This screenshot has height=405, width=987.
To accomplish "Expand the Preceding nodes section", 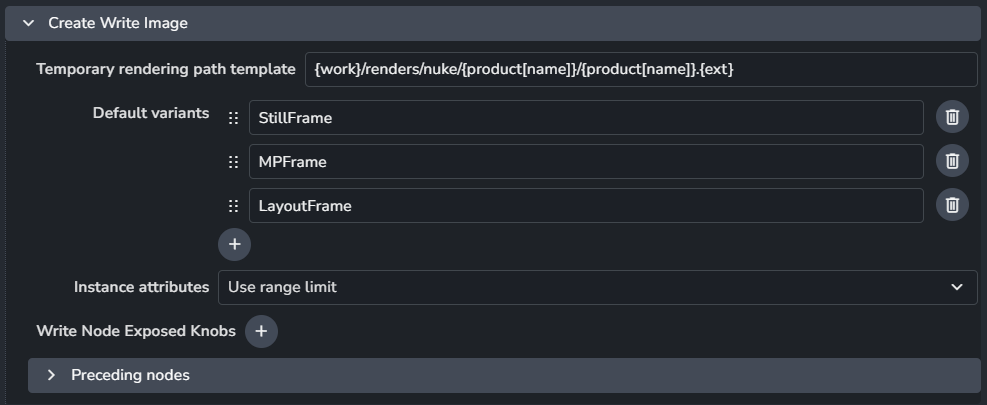I will pos(51,375).
